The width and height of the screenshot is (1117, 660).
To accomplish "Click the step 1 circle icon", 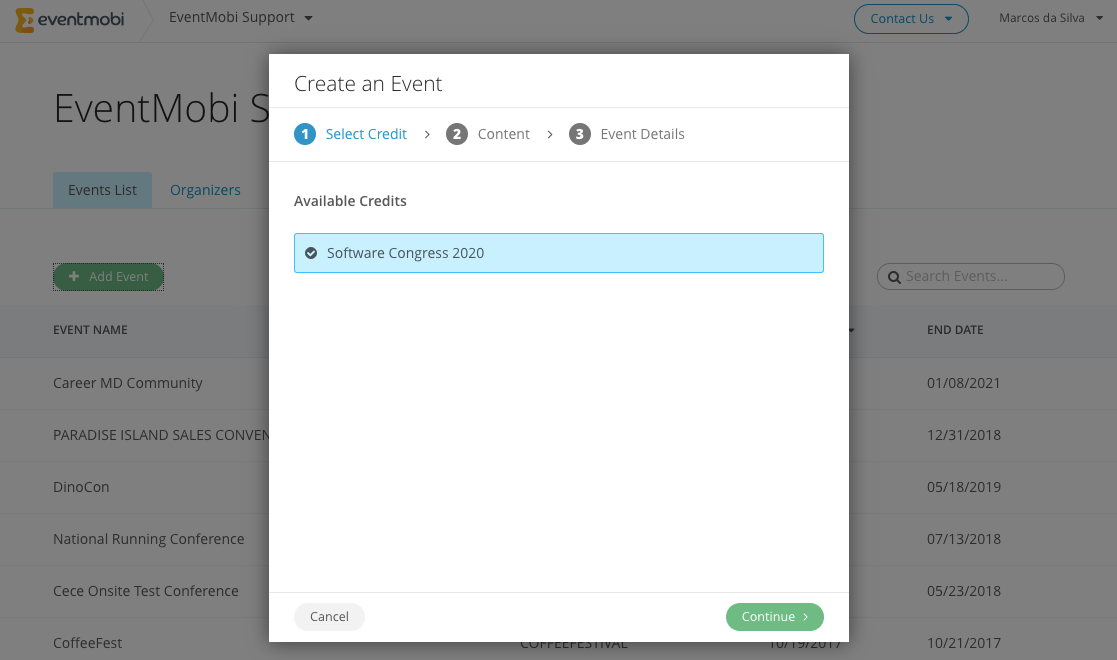I will pos(305,134).
